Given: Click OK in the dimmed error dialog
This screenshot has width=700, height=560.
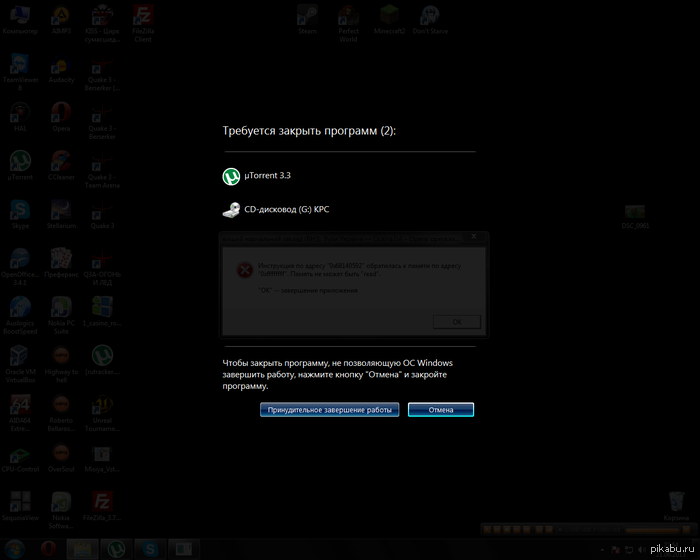Looking at the screenshot, I should coord(457,321).
